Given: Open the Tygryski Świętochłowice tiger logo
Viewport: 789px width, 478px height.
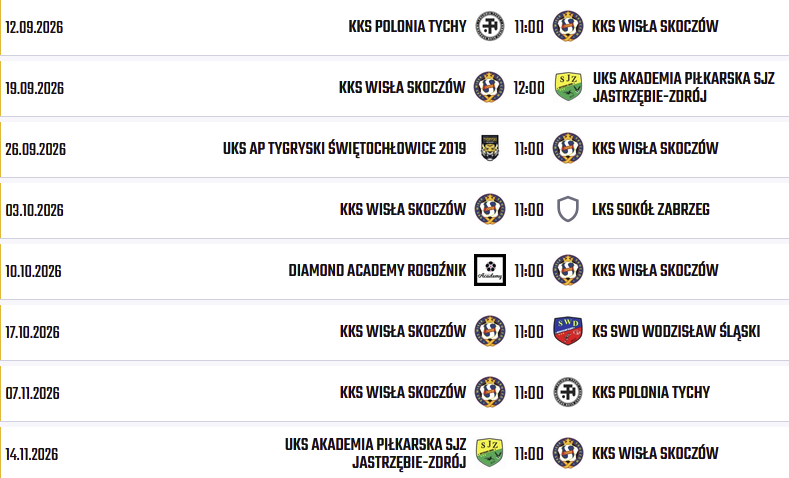Looking at the screenshot, I should pyautogui.click(x=490, y=148).
